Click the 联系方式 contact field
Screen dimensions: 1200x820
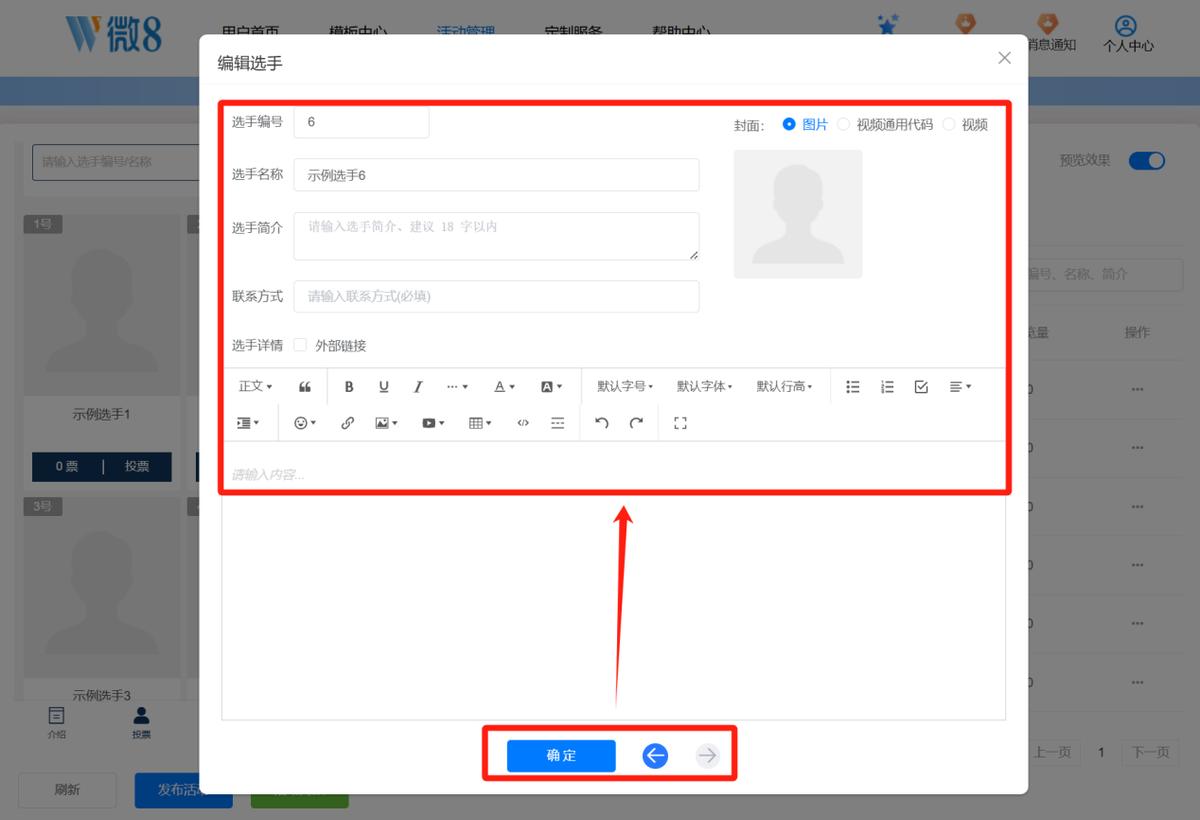pos(496,296)
